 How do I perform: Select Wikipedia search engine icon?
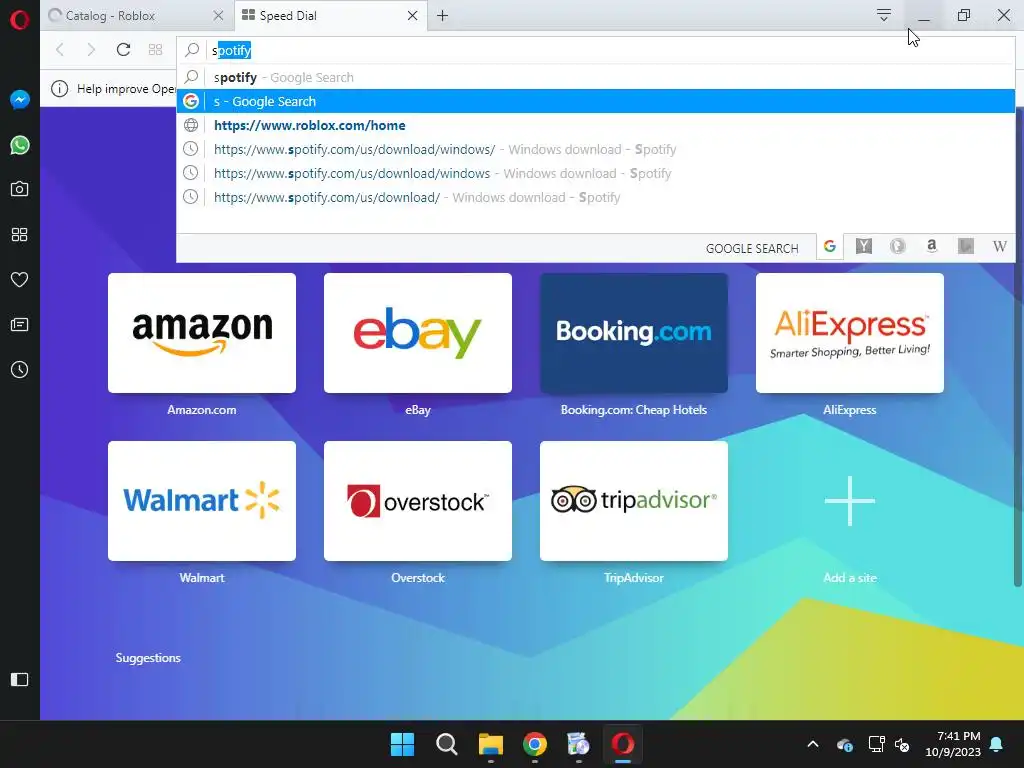[x=999, y=247]
